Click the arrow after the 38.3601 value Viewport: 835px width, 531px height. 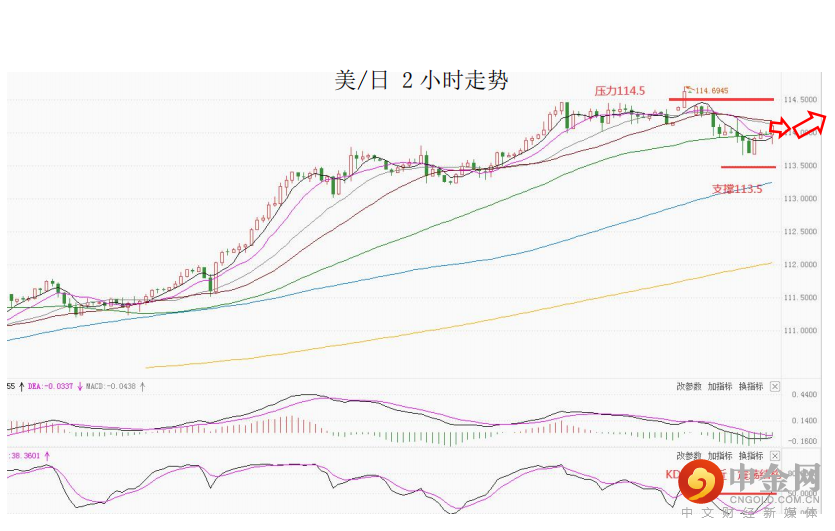(45, 455)
